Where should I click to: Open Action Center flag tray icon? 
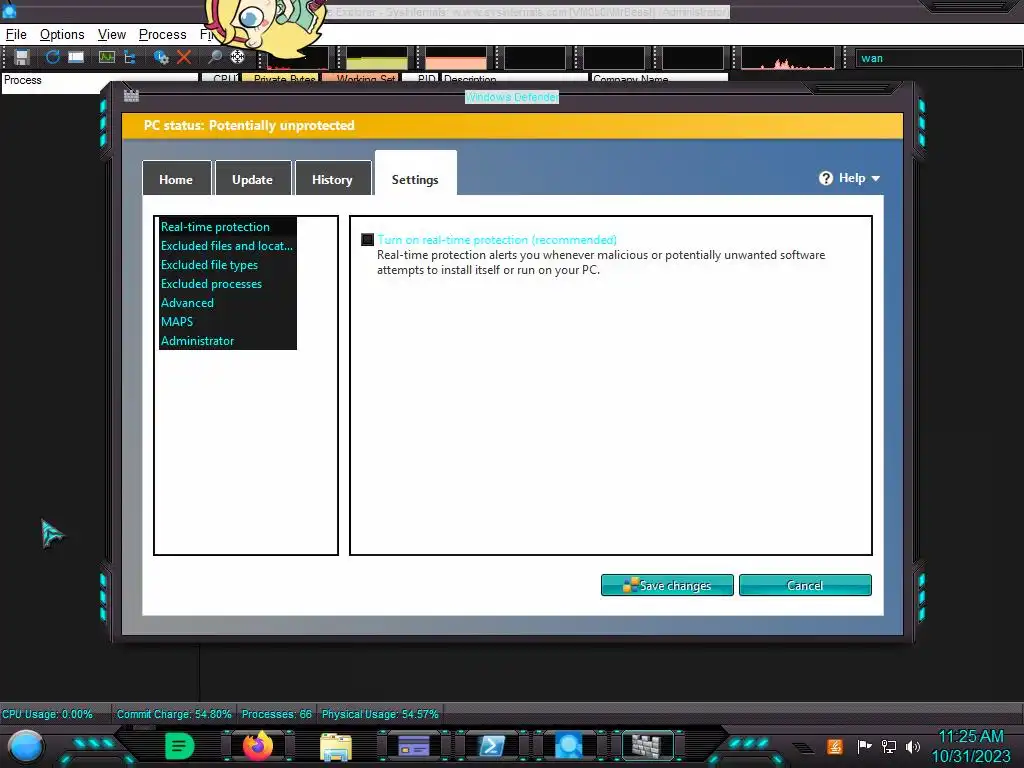[x=864, y=746]
